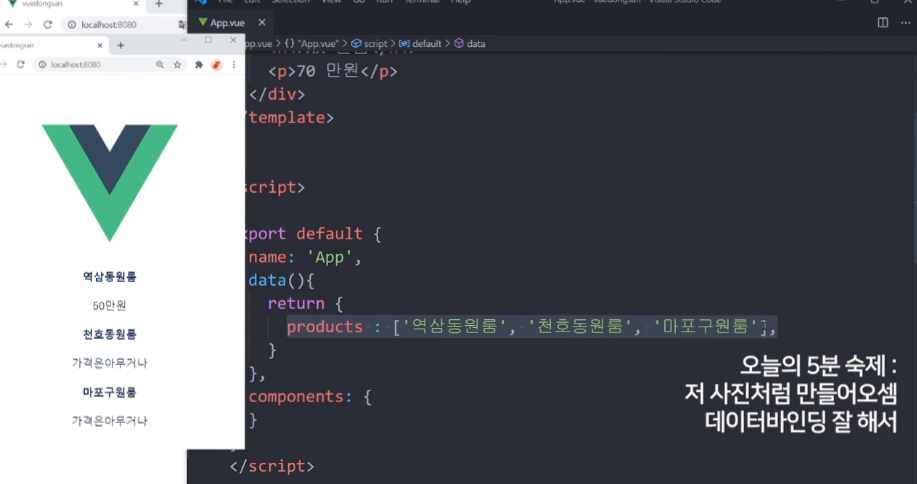Click the "App.vue" object breadcrumb
This screenshot has width=917, height=484.
312,44
